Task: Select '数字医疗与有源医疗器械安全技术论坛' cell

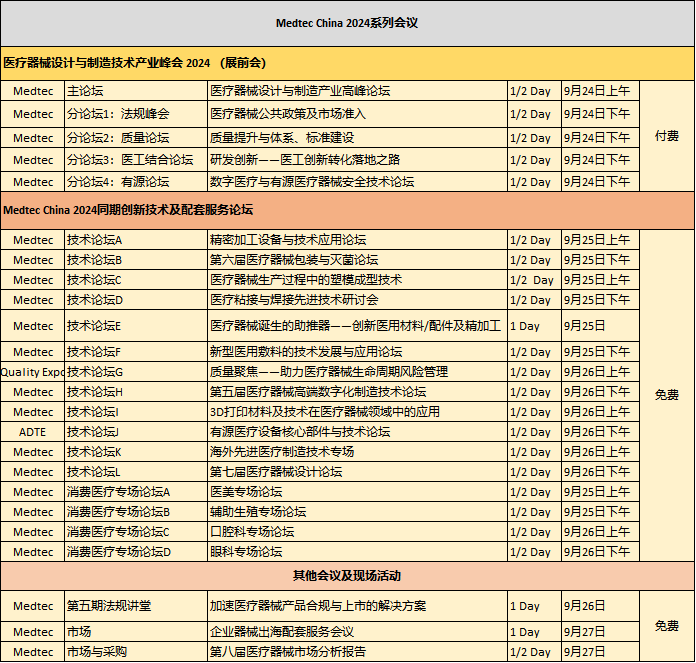Action: [357, 182]
